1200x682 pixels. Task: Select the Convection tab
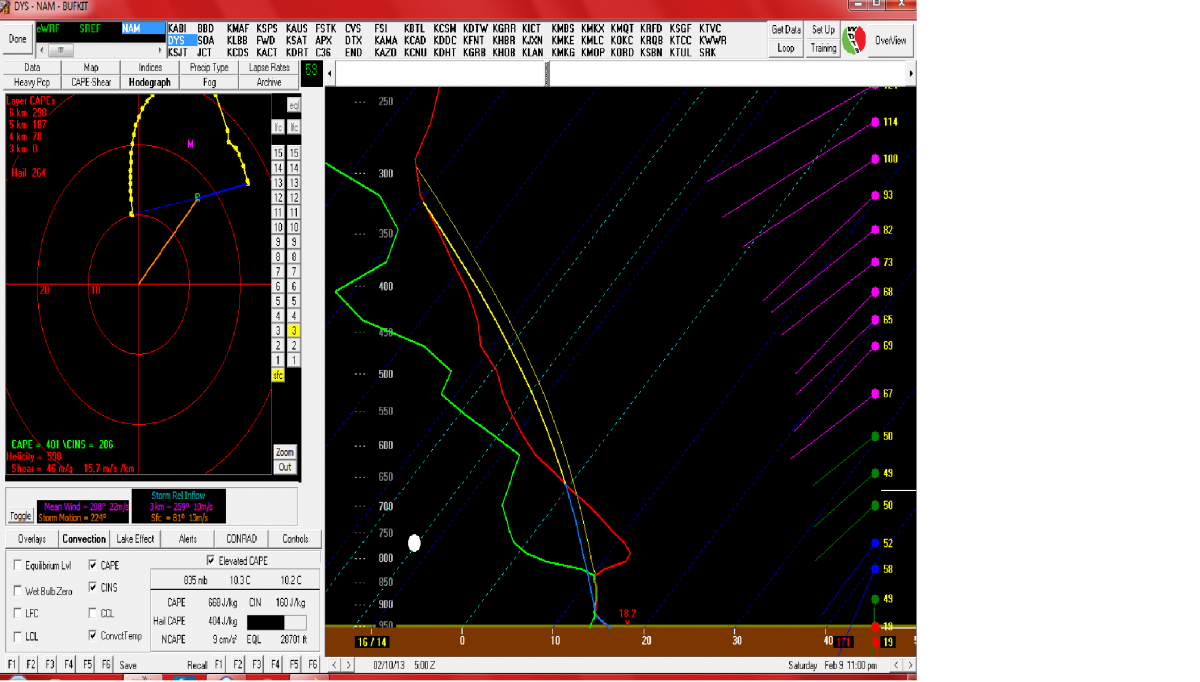click(84, 539)
